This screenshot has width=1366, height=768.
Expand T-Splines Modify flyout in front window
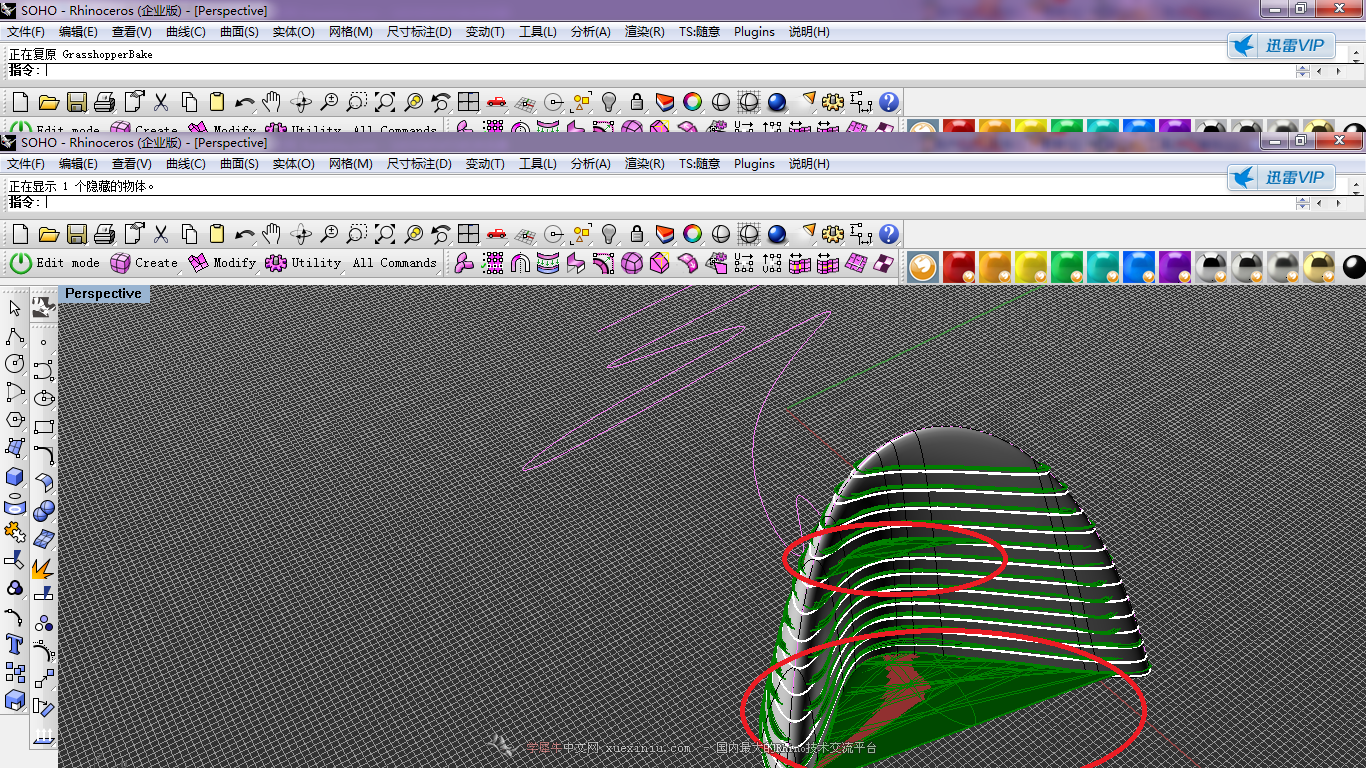pyautogui.click(x=222, y=263)
